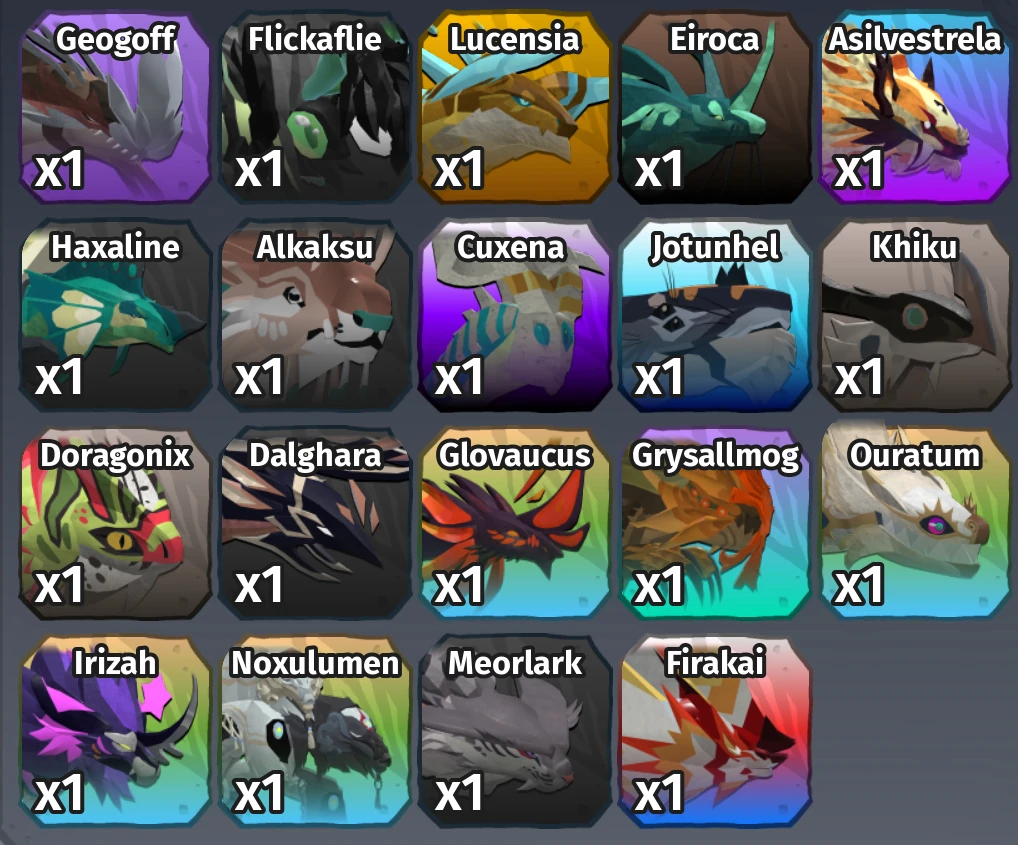Click the Noxulumen creature tile

point(316,732)
